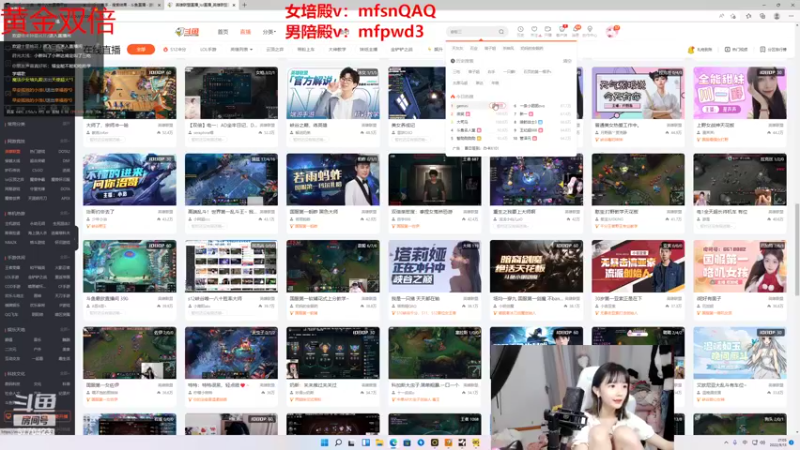800x450 pixels.
Task: Click into the search input field
Action: tap(472, 32)
